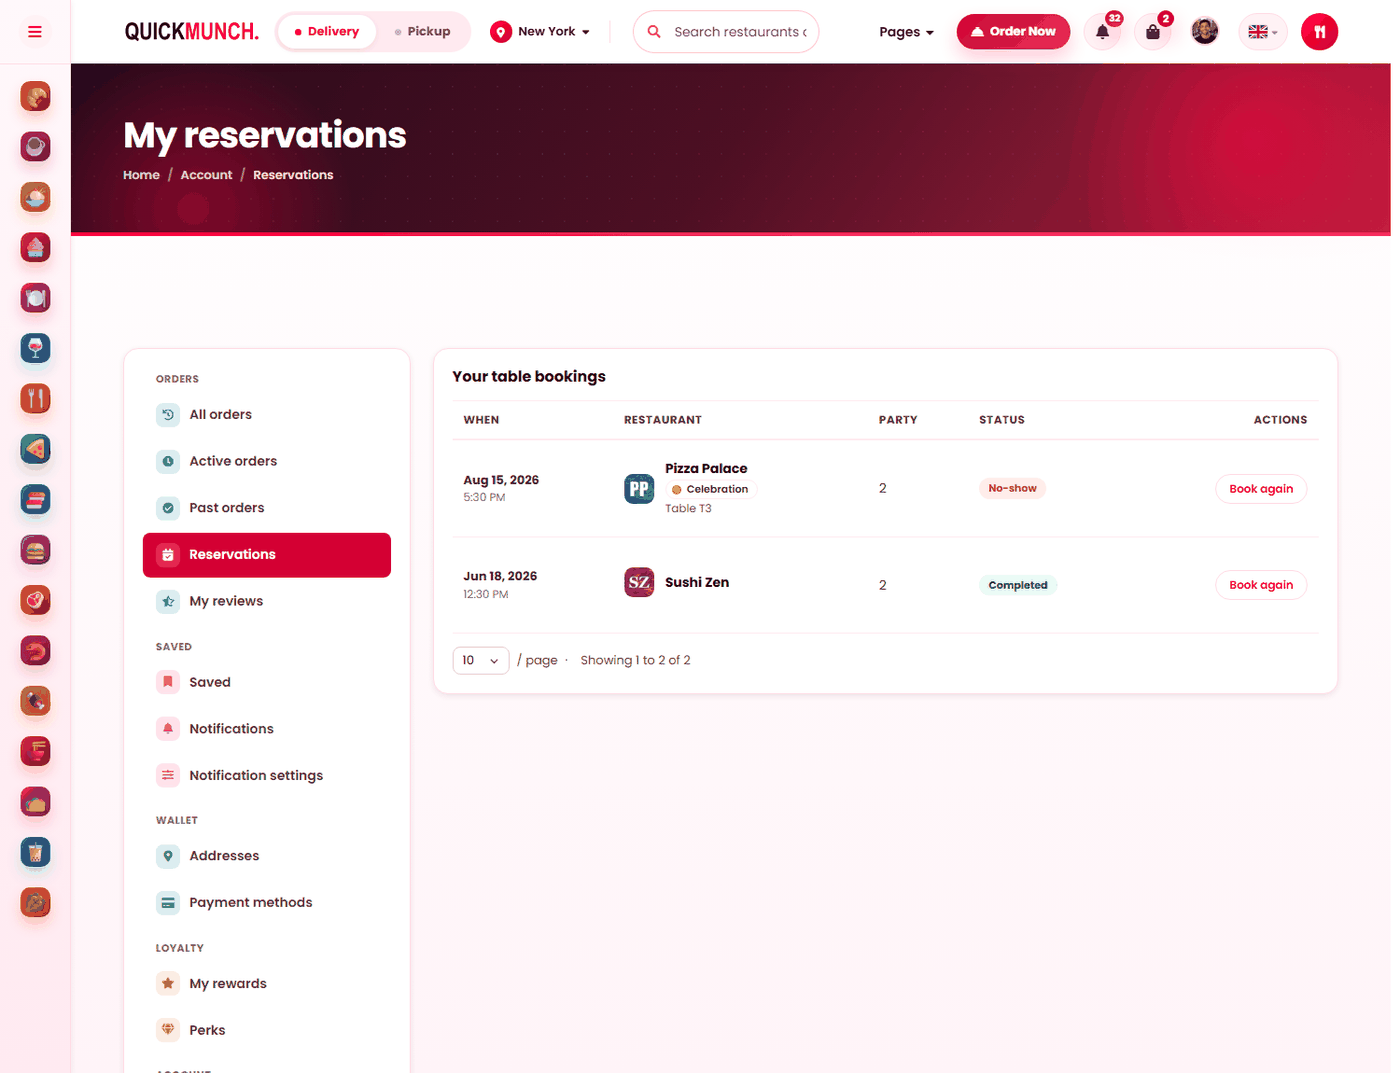Open the user profile avatar
Screen dimensions: 1400x1073
pos(1205,32)
